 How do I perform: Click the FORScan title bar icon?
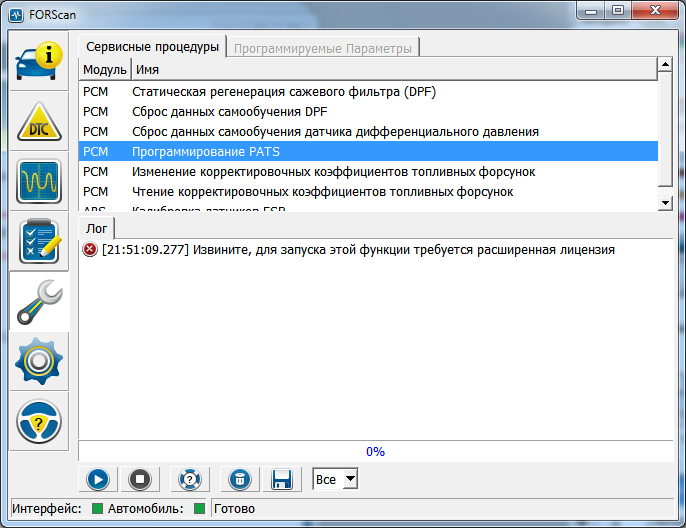click(16, 15)
